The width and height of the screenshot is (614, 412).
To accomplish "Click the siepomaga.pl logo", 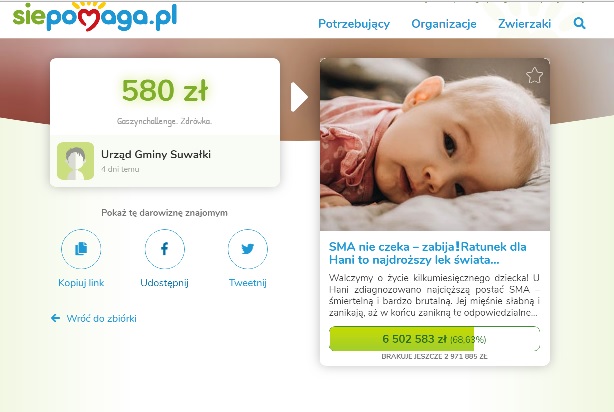I will click(95, 16).
